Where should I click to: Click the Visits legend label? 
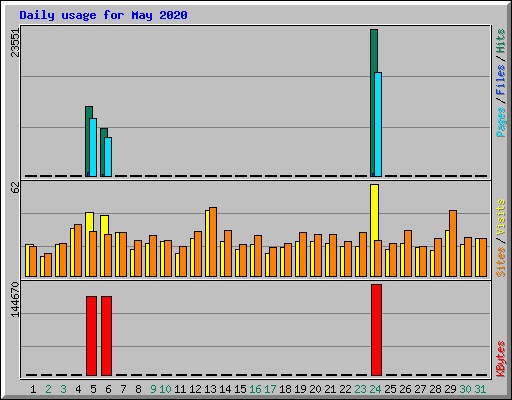point(500,217)
